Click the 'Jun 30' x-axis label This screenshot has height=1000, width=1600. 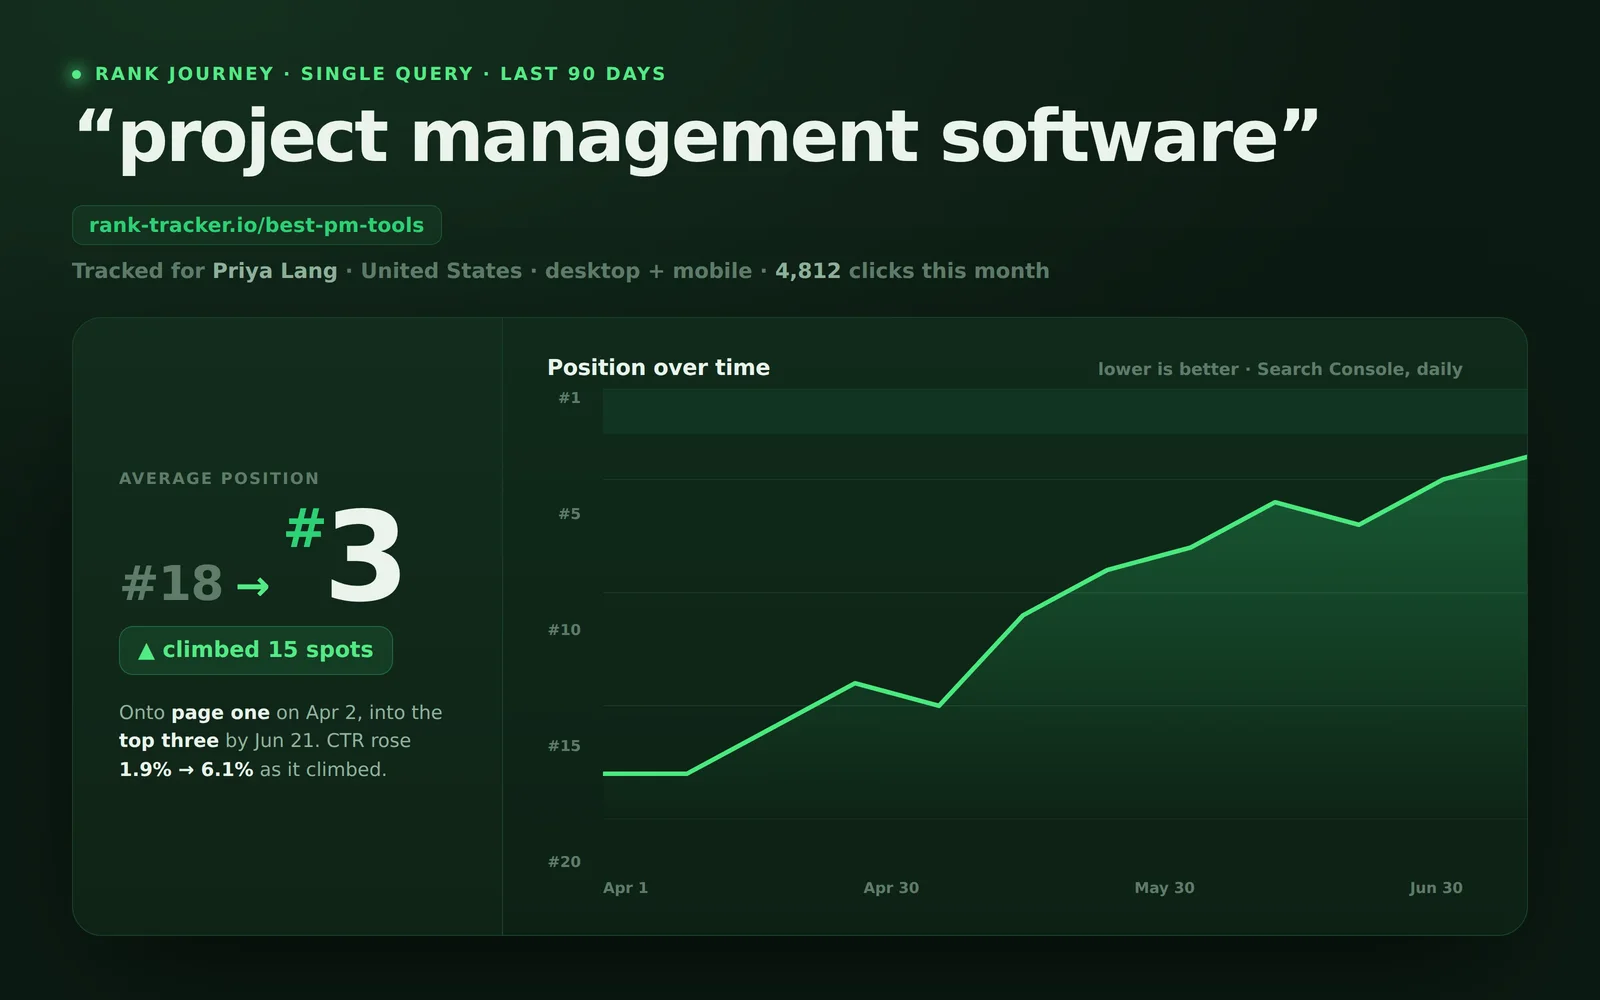tap(1435, 888)
